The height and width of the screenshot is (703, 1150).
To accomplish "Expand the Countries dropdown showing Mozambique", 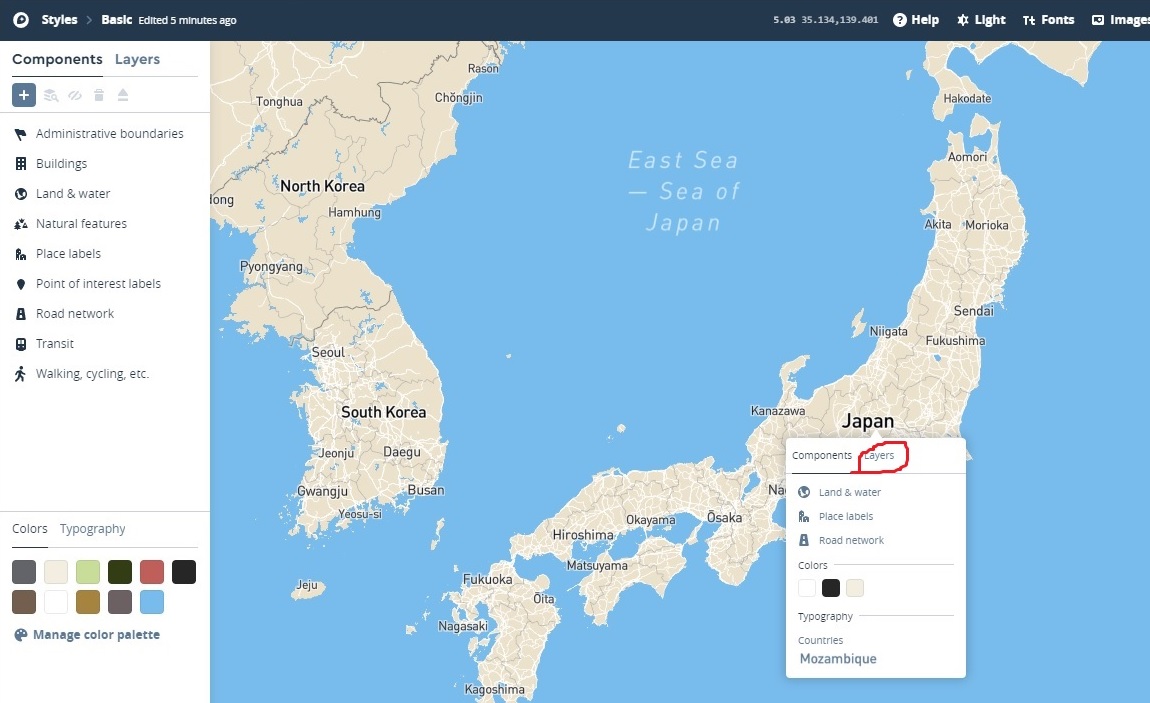I will coord(838,658).
